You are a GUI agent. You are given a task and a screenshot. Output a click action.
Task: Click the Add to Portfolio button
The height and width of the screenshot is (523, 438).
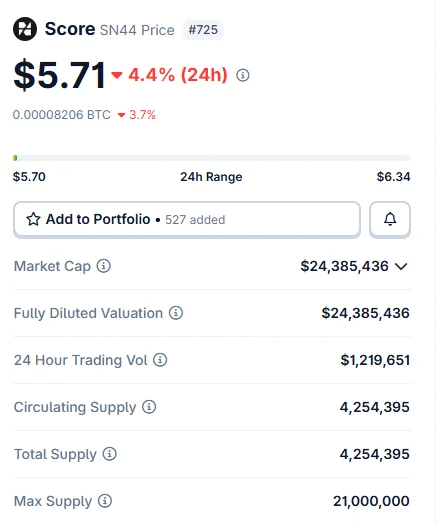[187, 220]
